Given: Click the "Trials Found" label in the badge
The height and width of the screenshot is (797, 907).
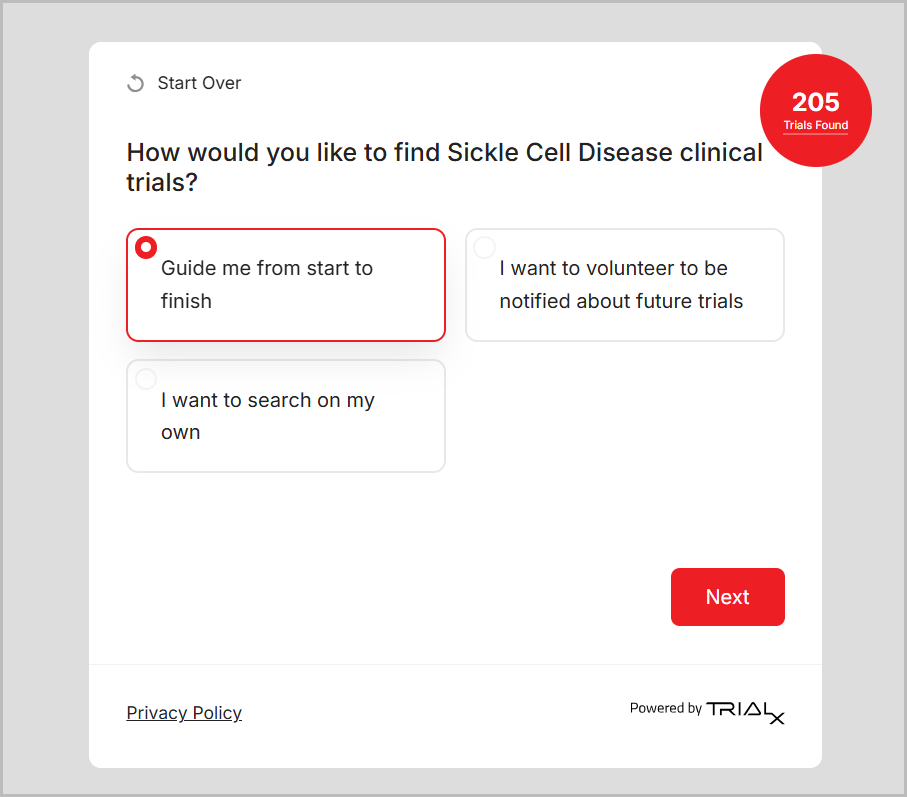Looking at the screenshot, I should pos(815,126).
